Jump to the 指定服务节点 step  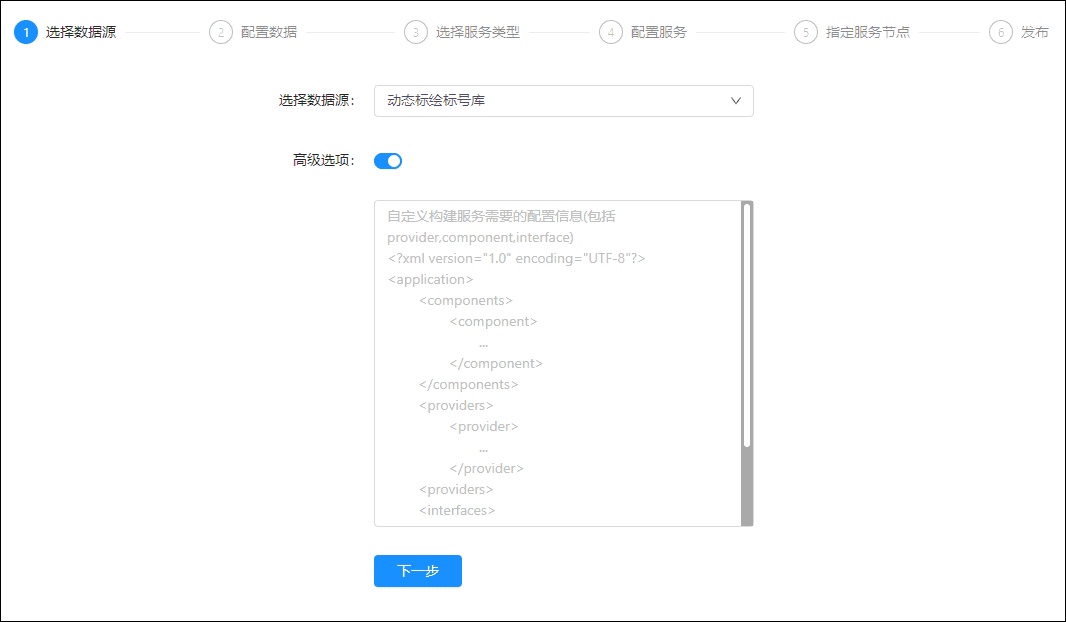coord(868,32)
